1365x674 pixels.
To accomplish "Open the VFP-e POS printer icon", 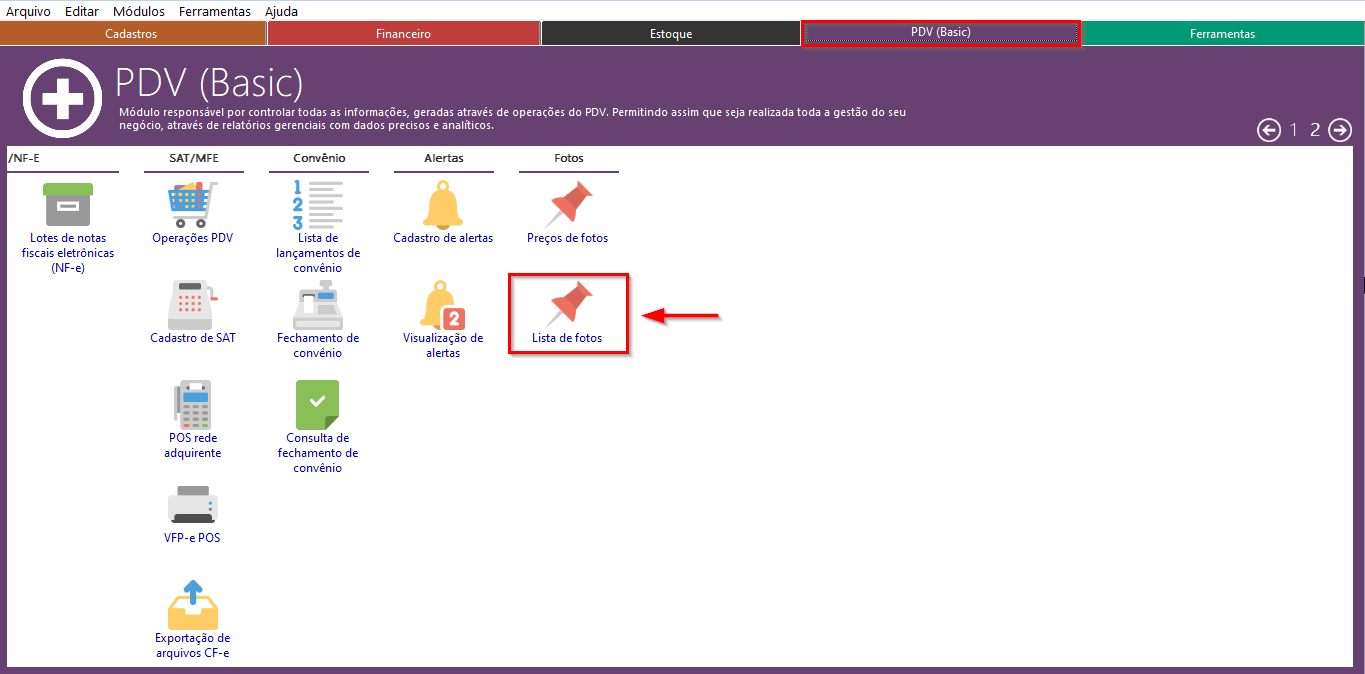I will click(193, 506).
